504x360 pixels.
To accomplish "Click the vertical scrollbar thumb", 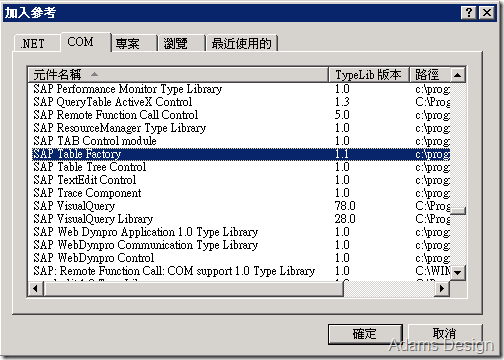I will pyautogui.click(x=458, y=211).
